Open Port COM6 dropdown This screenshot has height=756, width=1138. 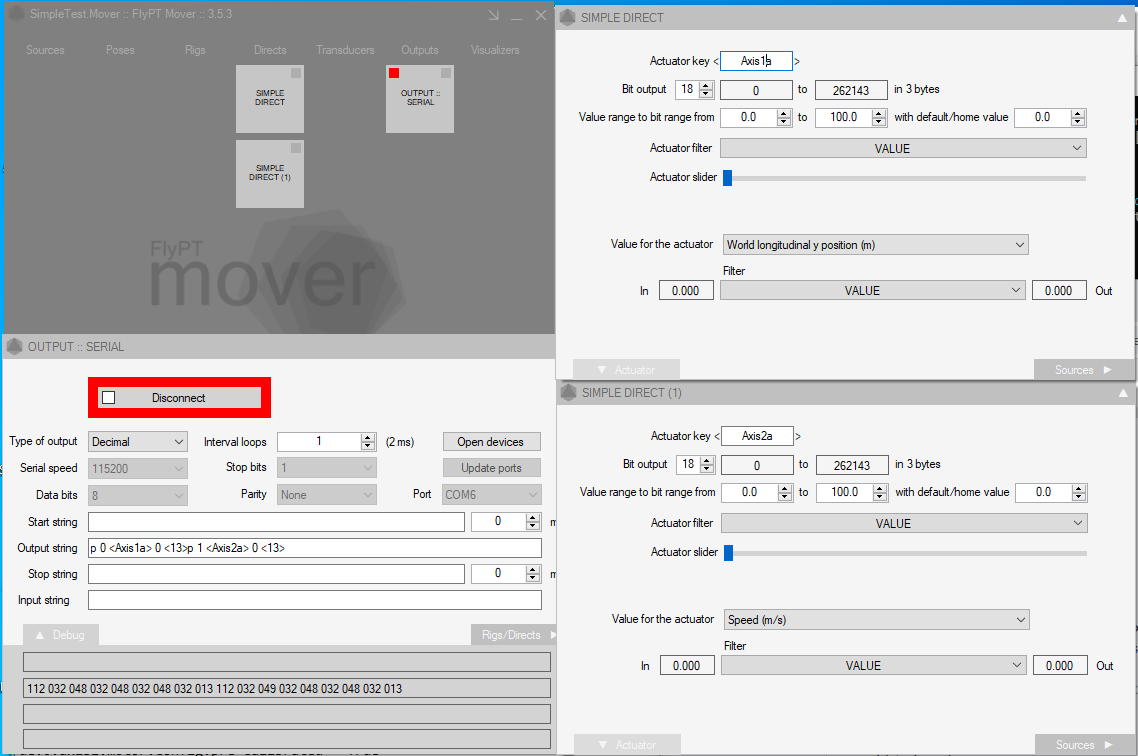coord(491,495)
